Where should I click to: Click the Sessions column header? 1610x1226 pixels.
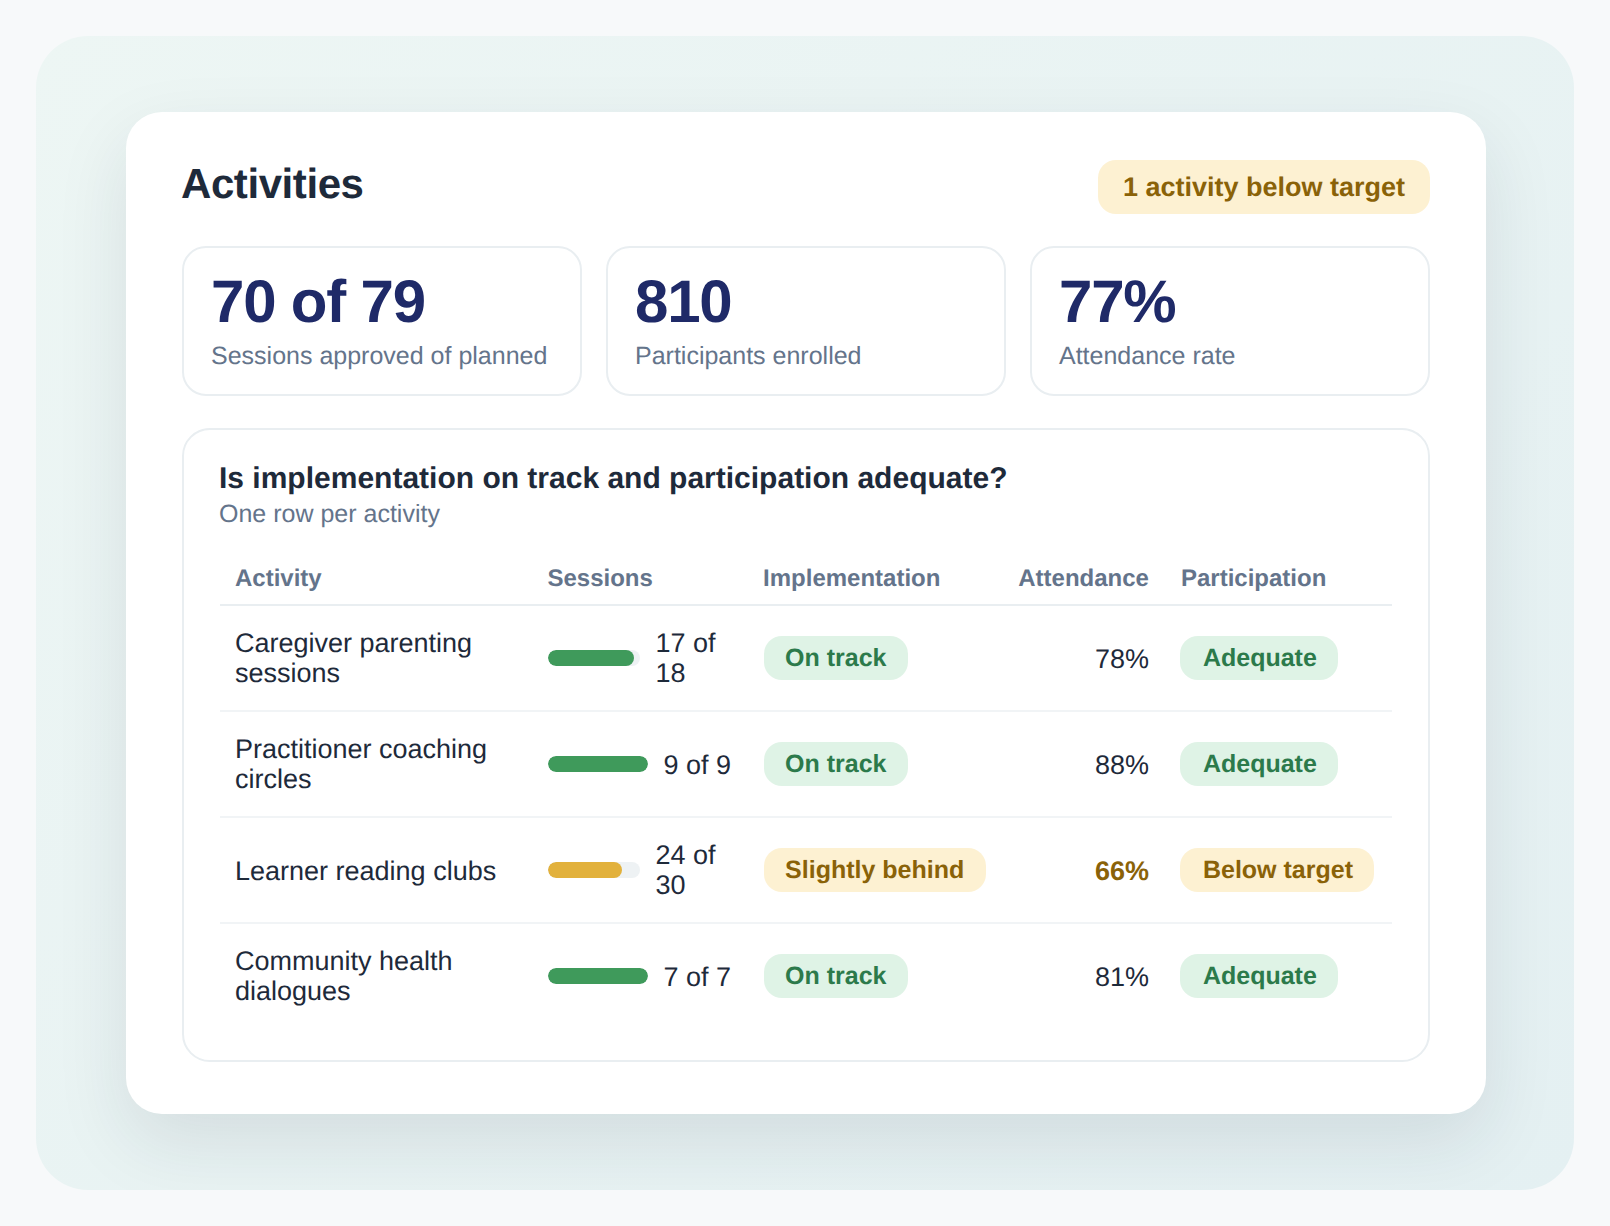coord(600,578)
